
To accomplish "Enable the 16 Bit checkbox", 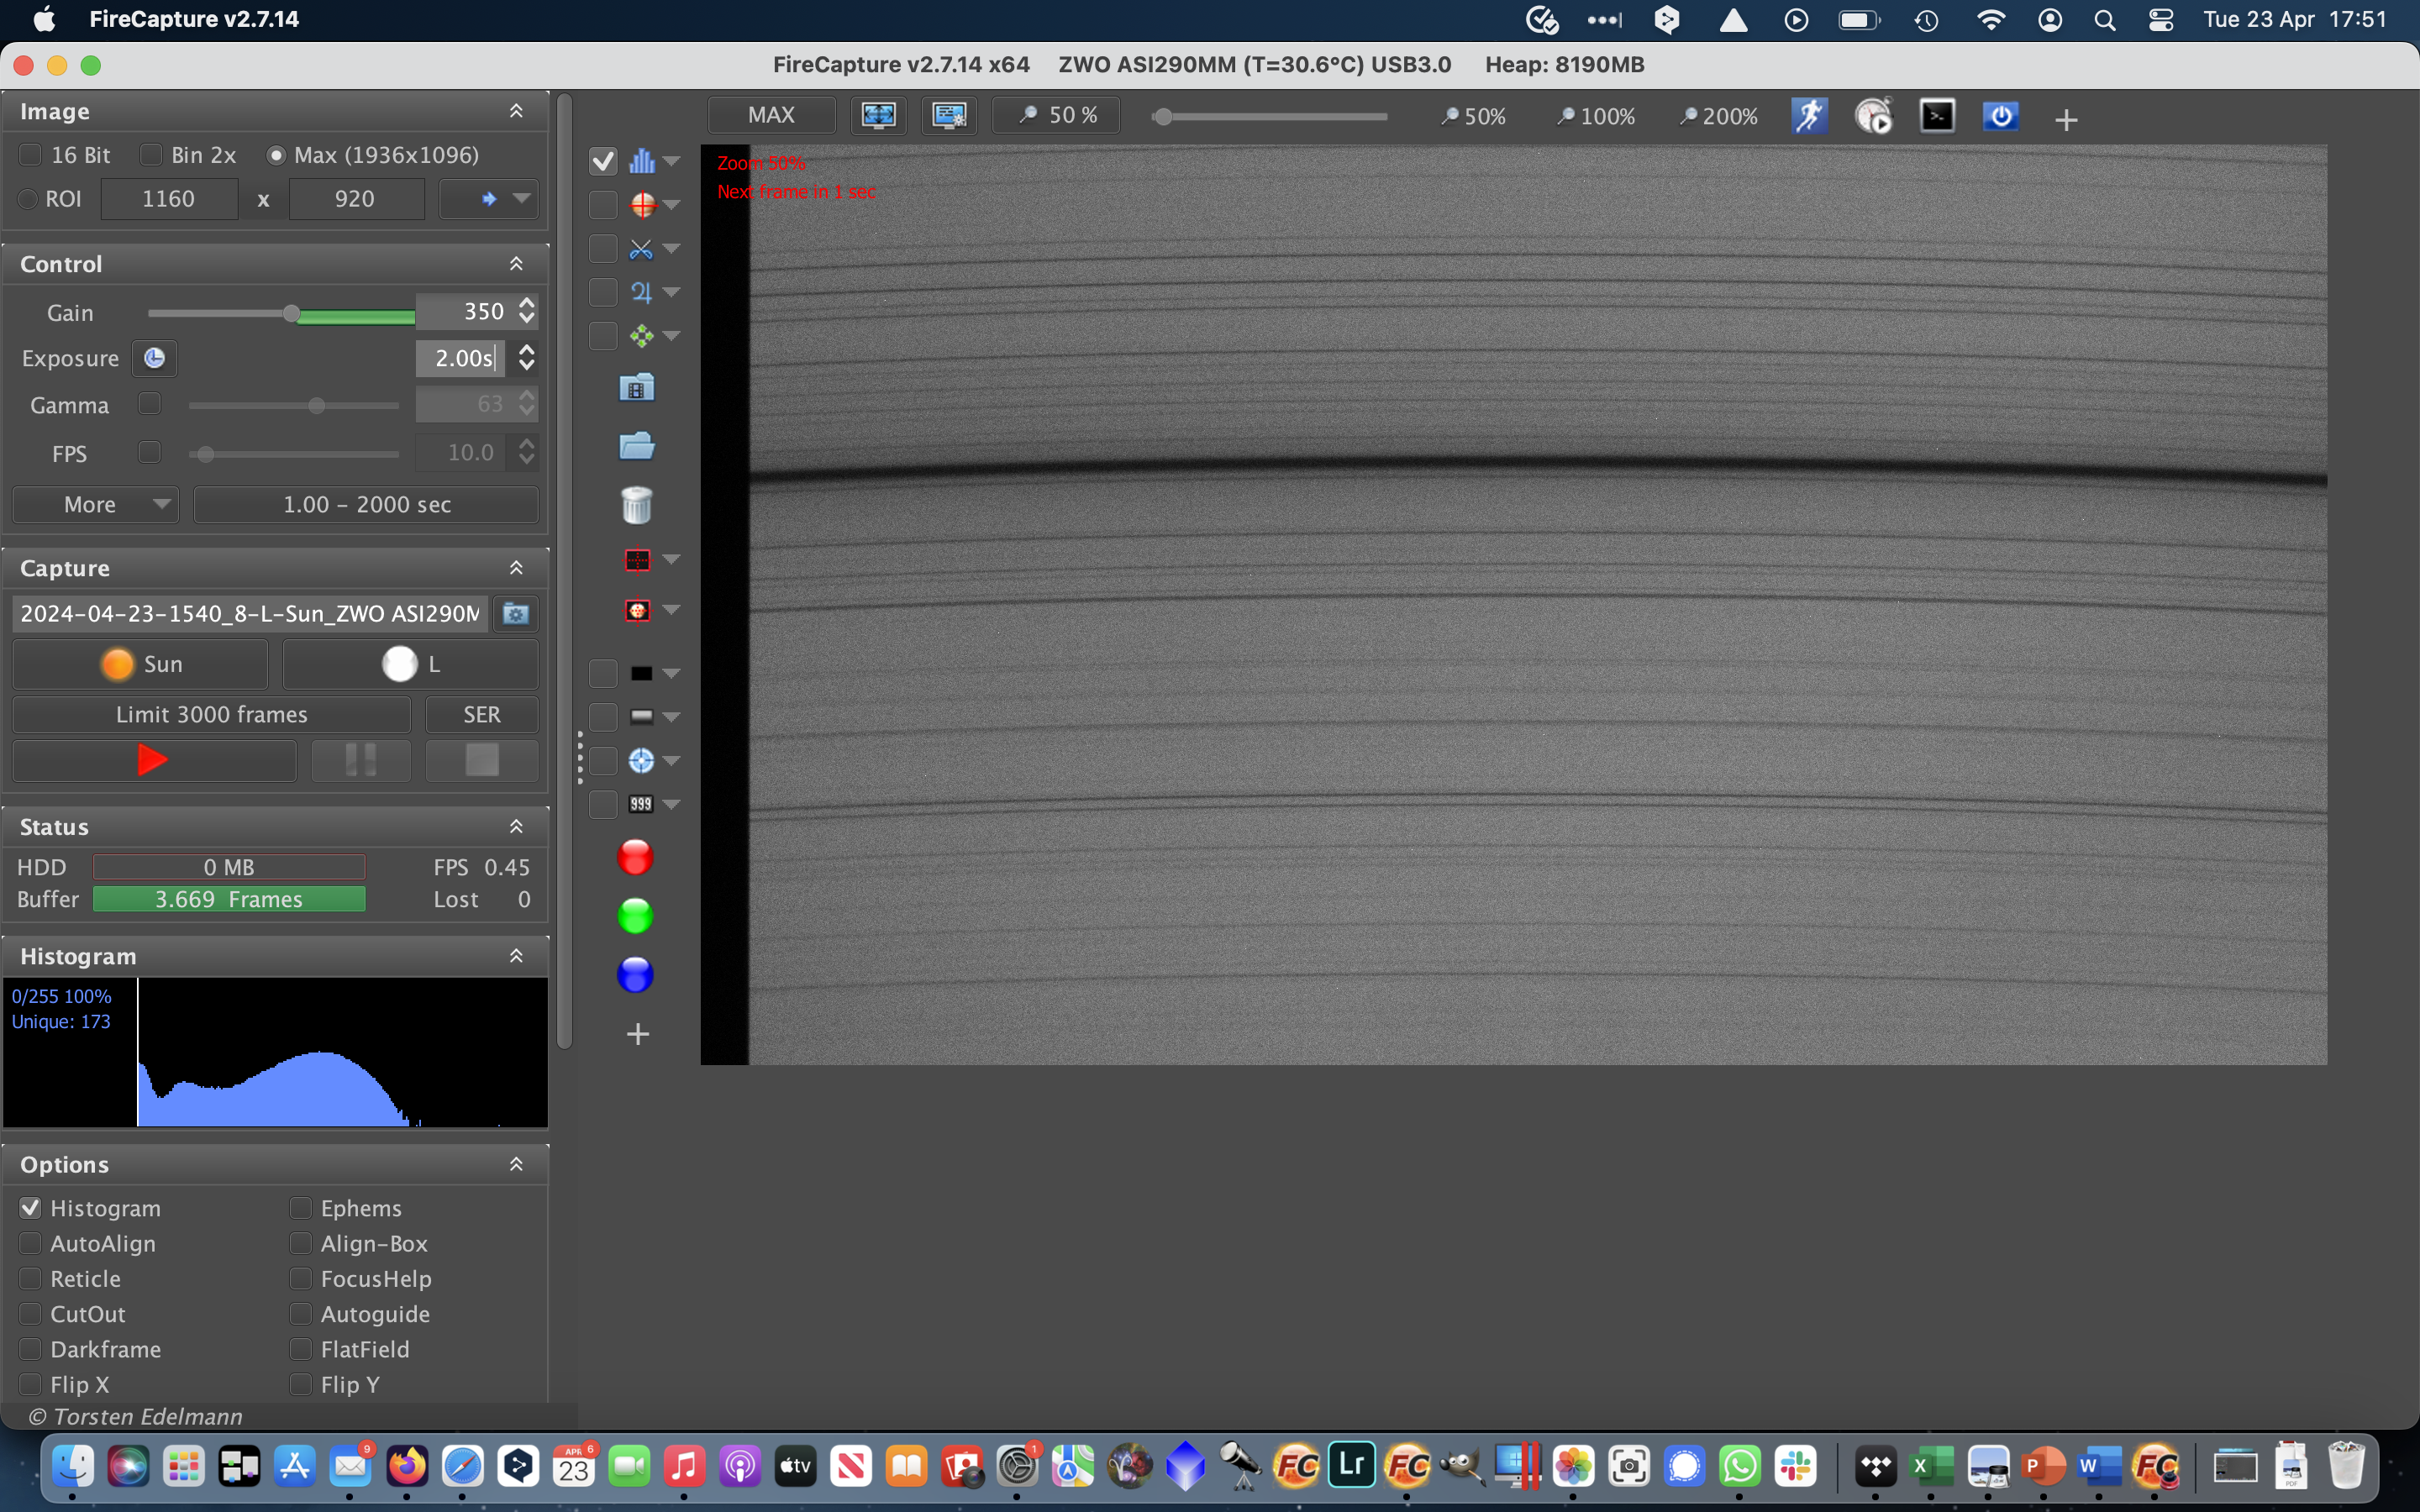I will [x=31, y=155].
